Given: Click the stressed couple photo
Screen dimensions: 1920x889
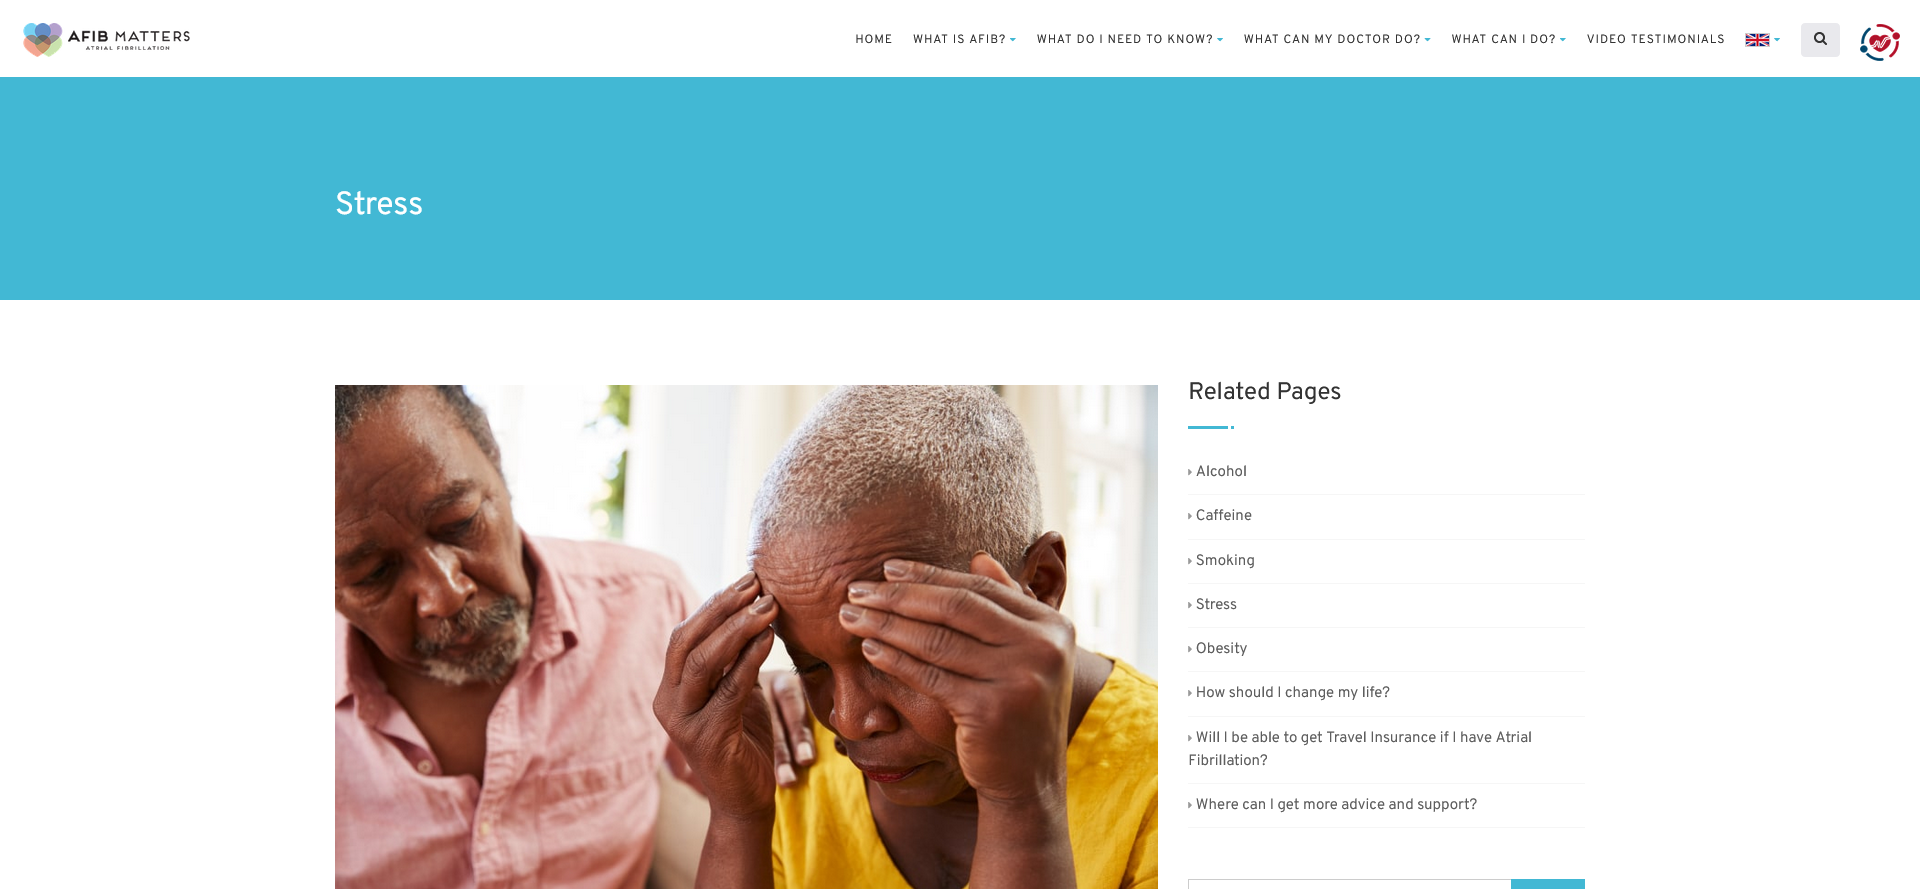Looking at the screenshot, I should click(746, 637).
